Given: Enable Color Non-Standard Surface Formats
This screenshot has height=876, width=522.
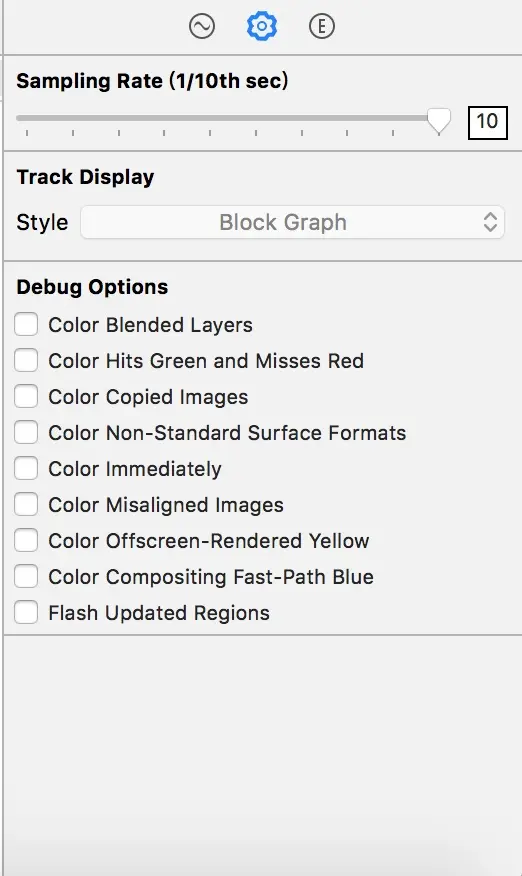Looking at the screenshot, I should pos(26,432).
